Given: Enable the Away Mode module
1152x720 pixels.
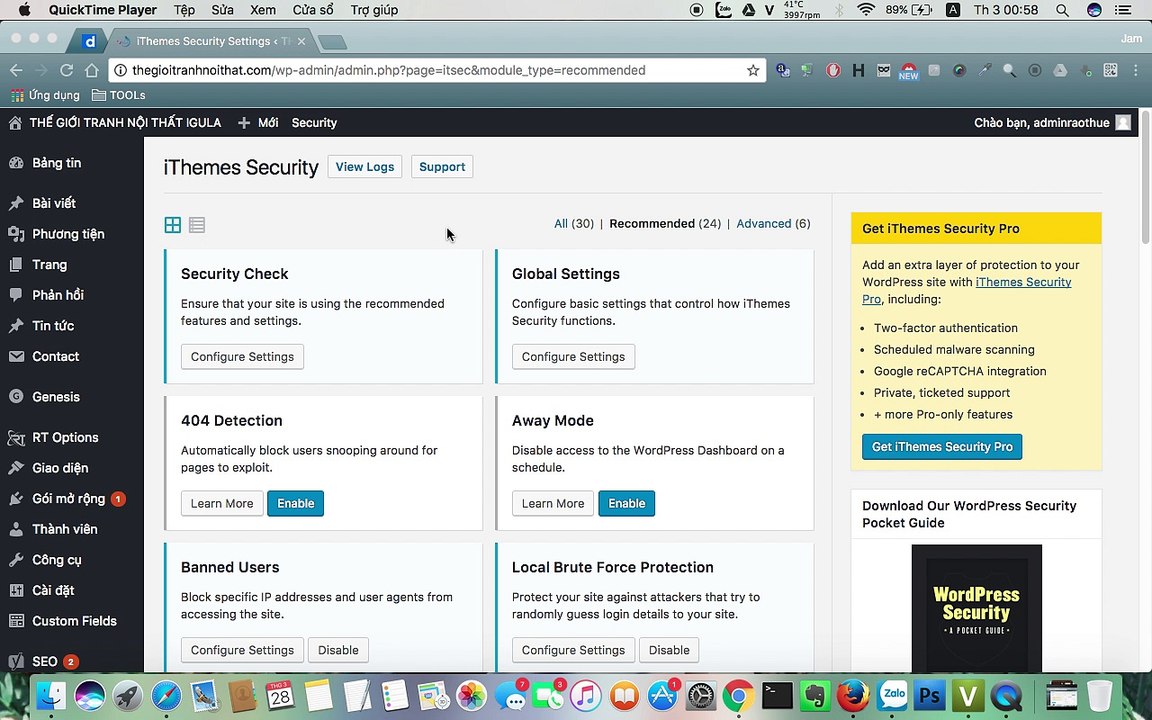Looking at the screenshot, I should [x=627, y=503].
